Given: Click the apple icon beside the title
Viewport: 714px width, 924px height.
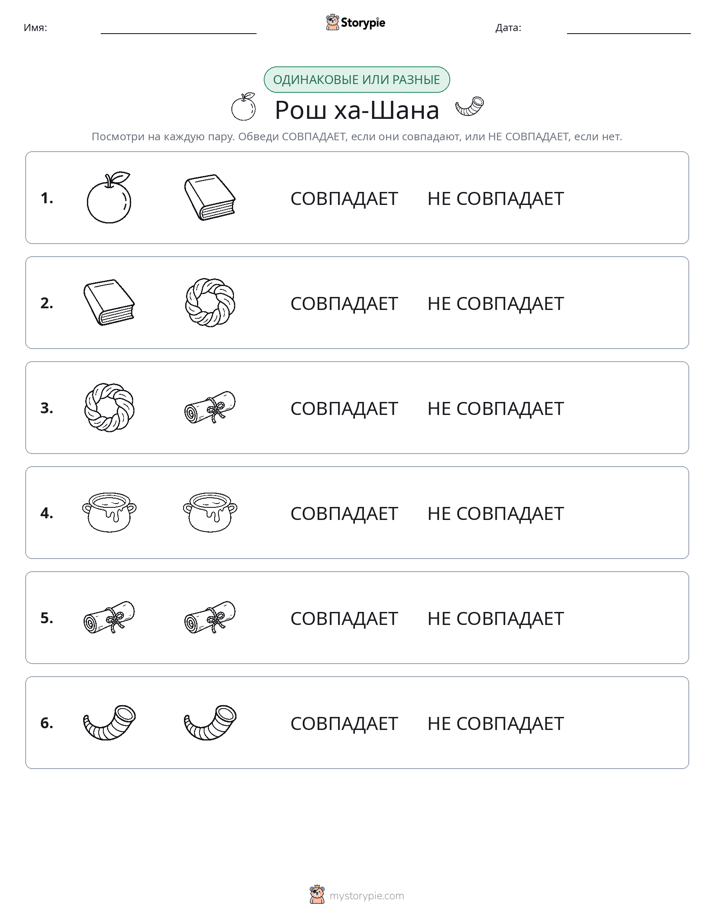Looking at the screenshot, I should coord(243,107).
